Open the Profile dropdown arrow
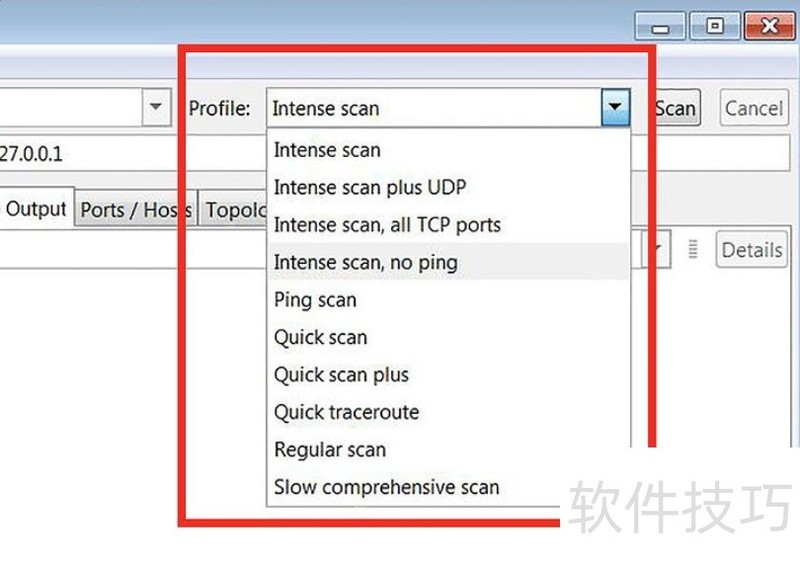This screenshot has width=800, height=567. coord(615,107)
